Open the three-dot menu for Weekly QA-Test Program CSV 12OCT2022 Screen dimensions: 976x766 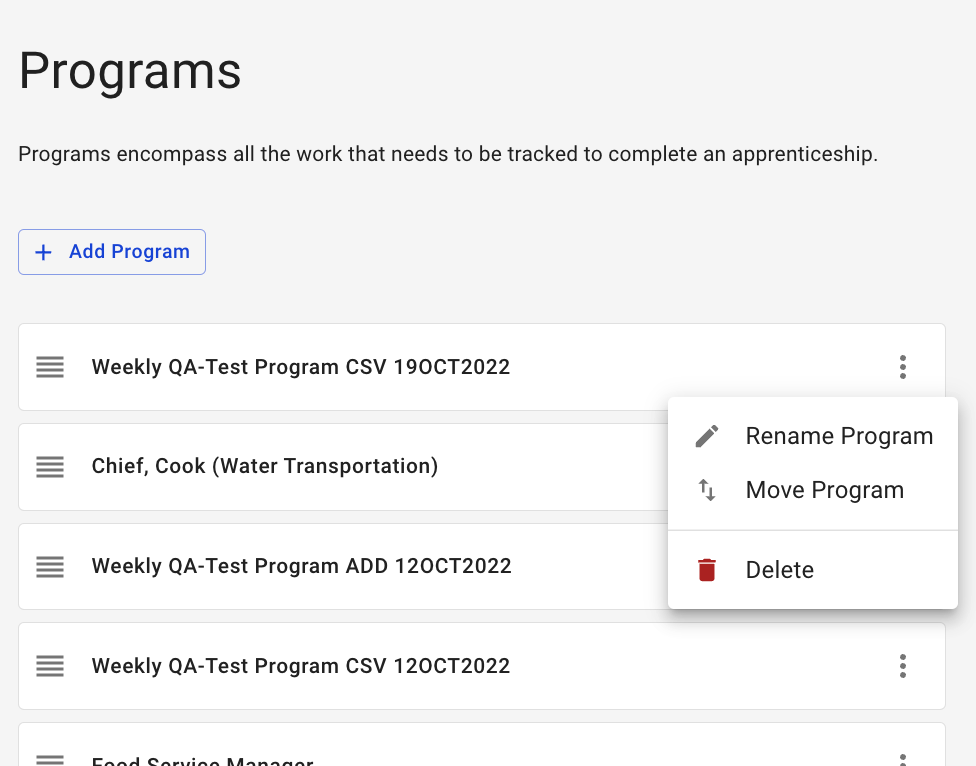pos(903,666)
